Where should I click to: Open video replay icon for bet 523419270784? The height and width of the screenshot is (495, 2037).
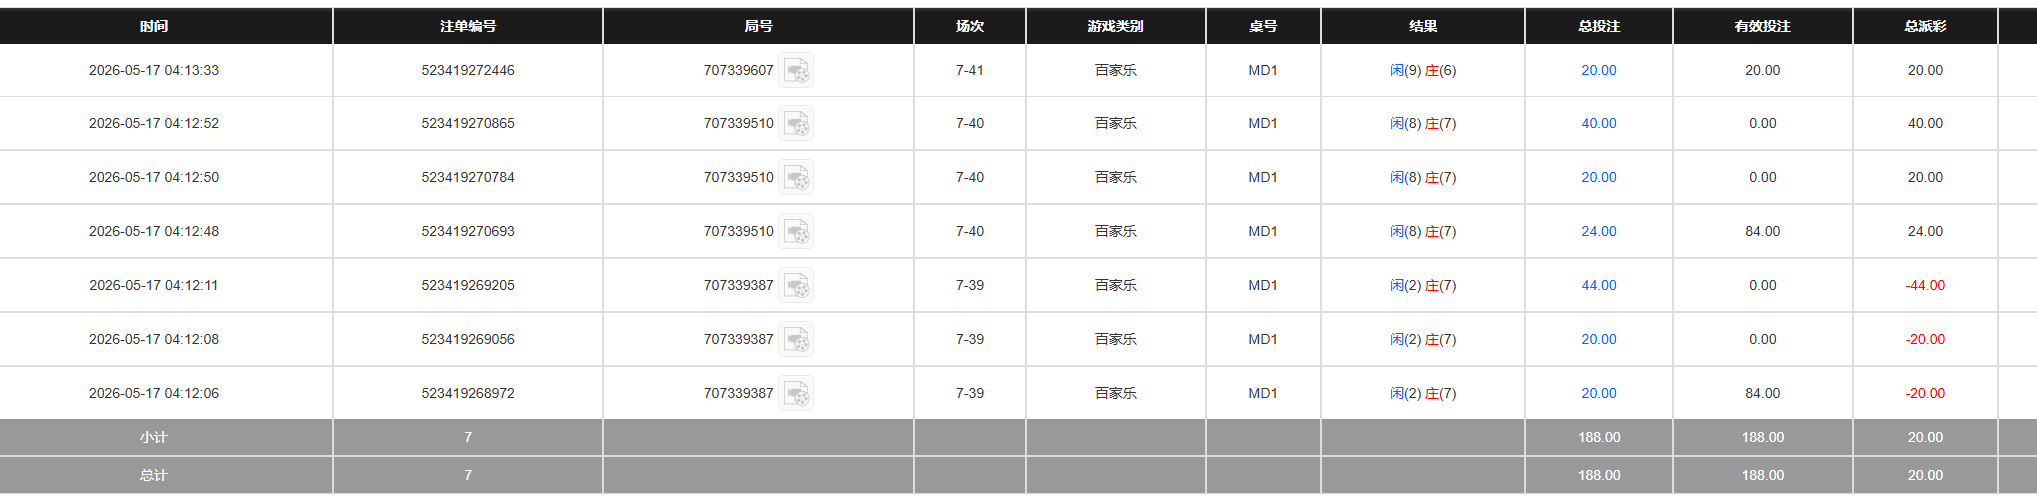[796, 178]
